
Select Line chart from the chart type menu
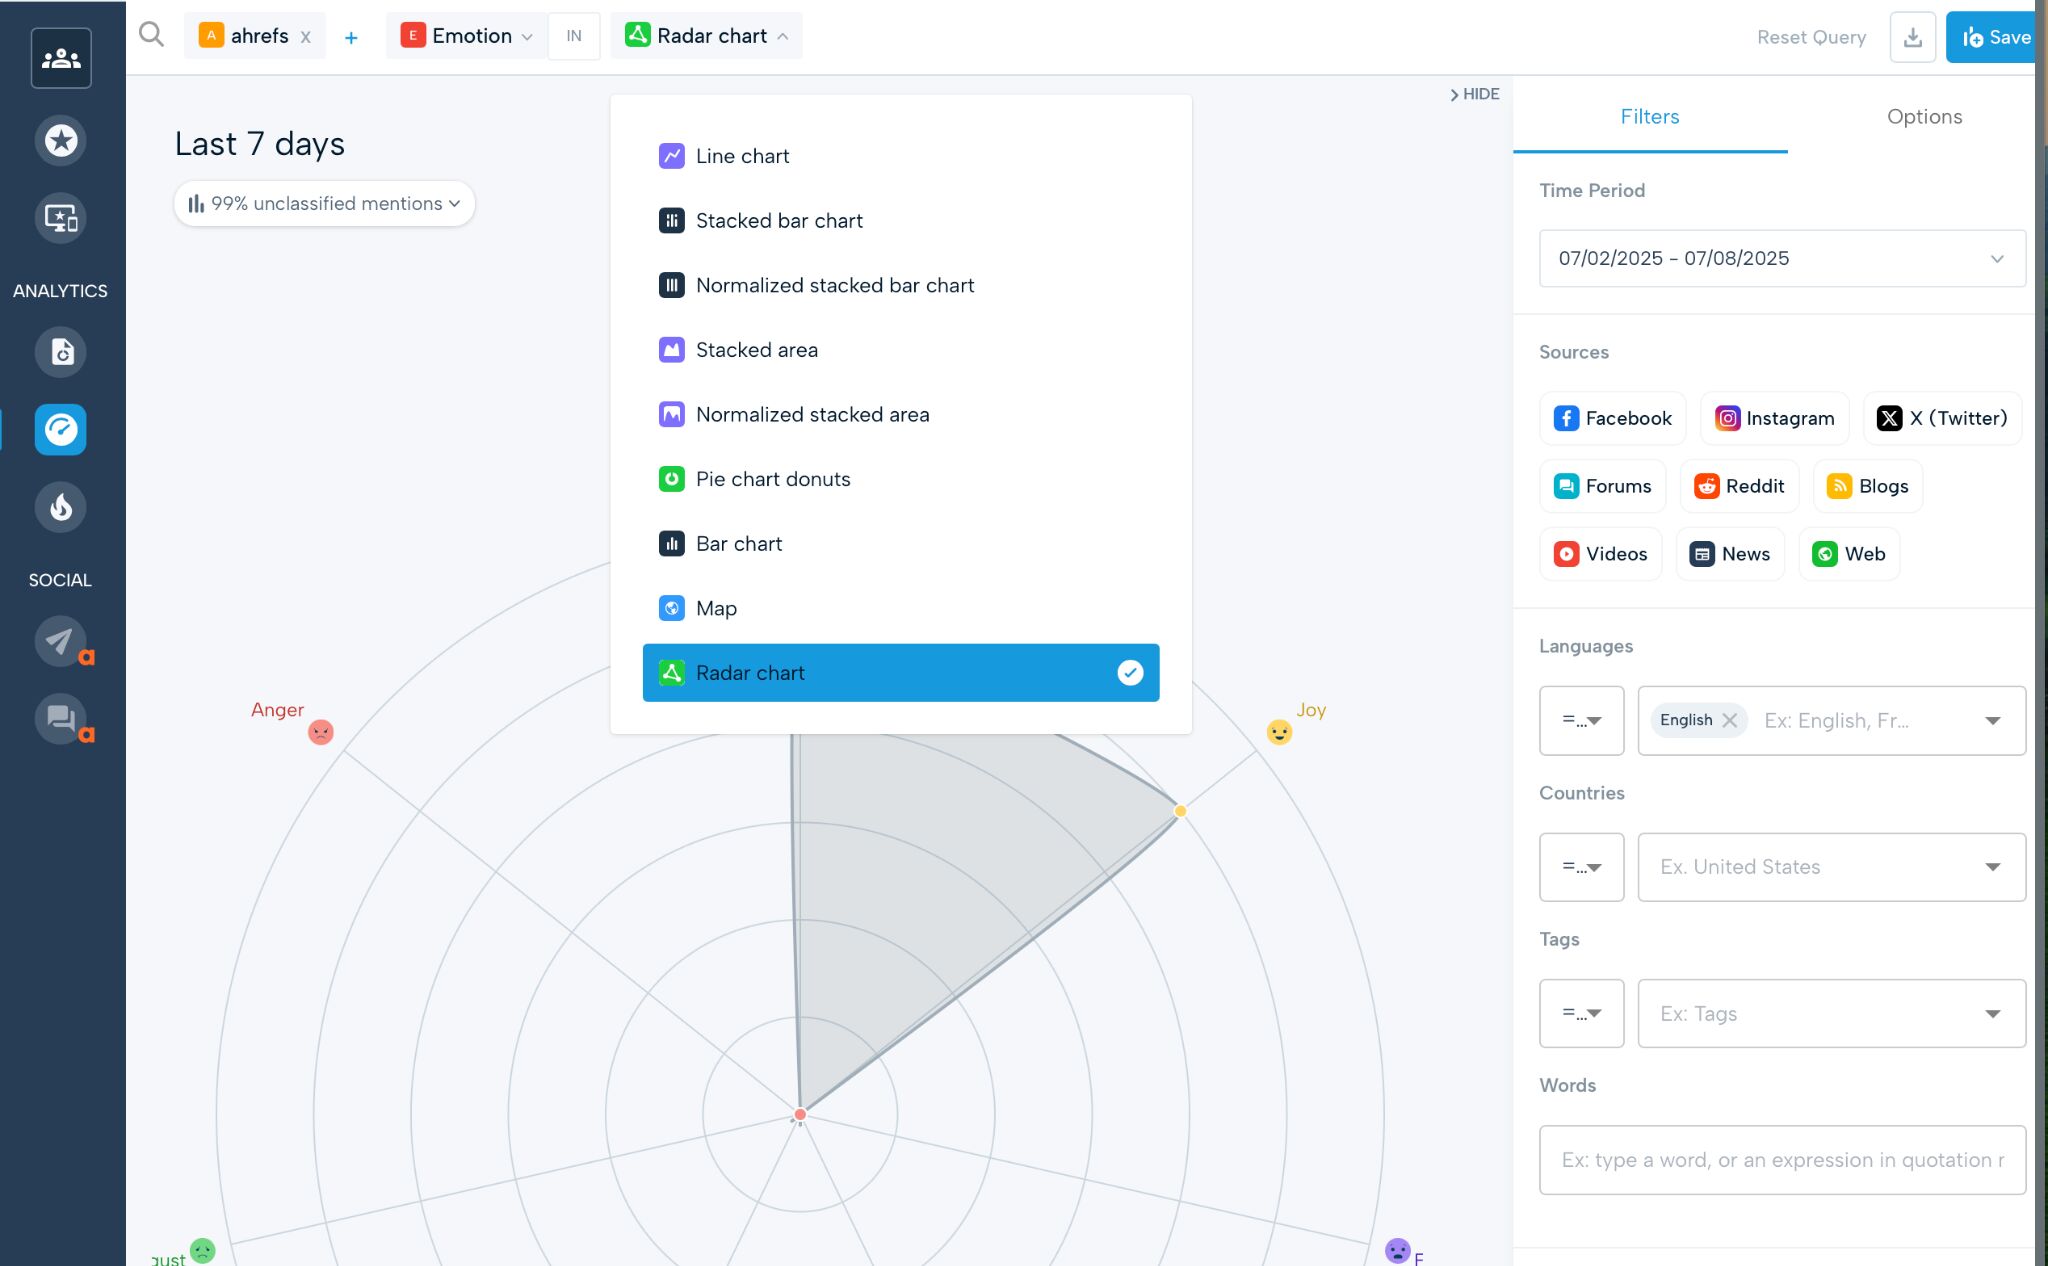[741, 156]
